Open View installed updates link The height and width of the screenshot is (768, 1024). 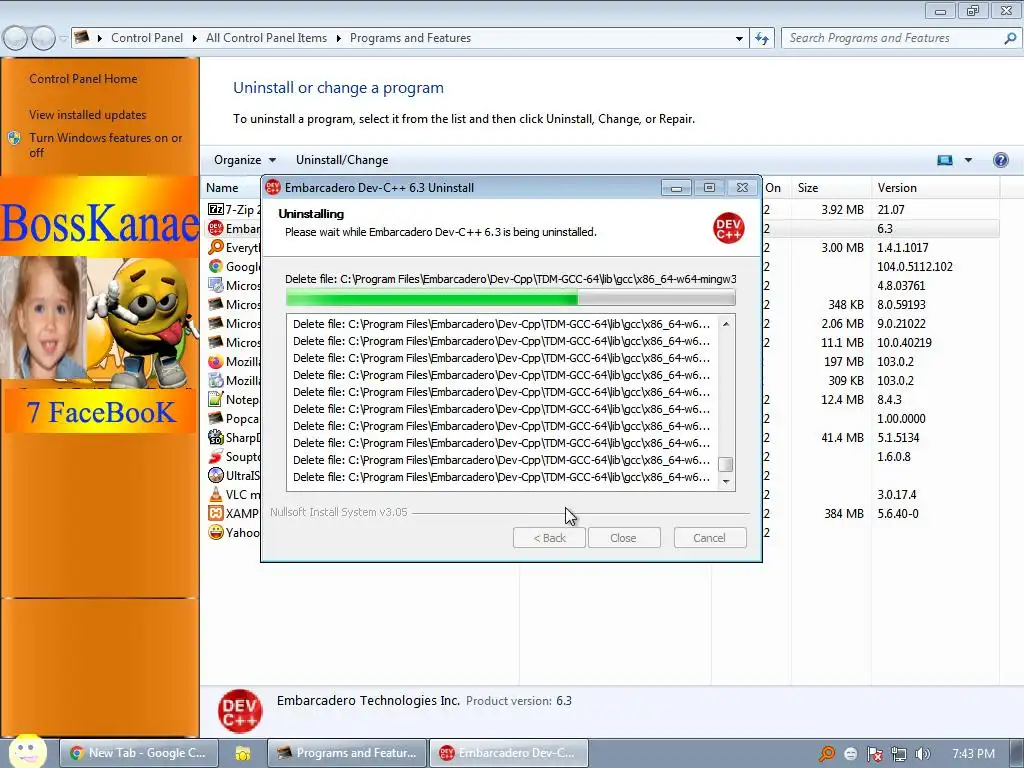[88, 115]
